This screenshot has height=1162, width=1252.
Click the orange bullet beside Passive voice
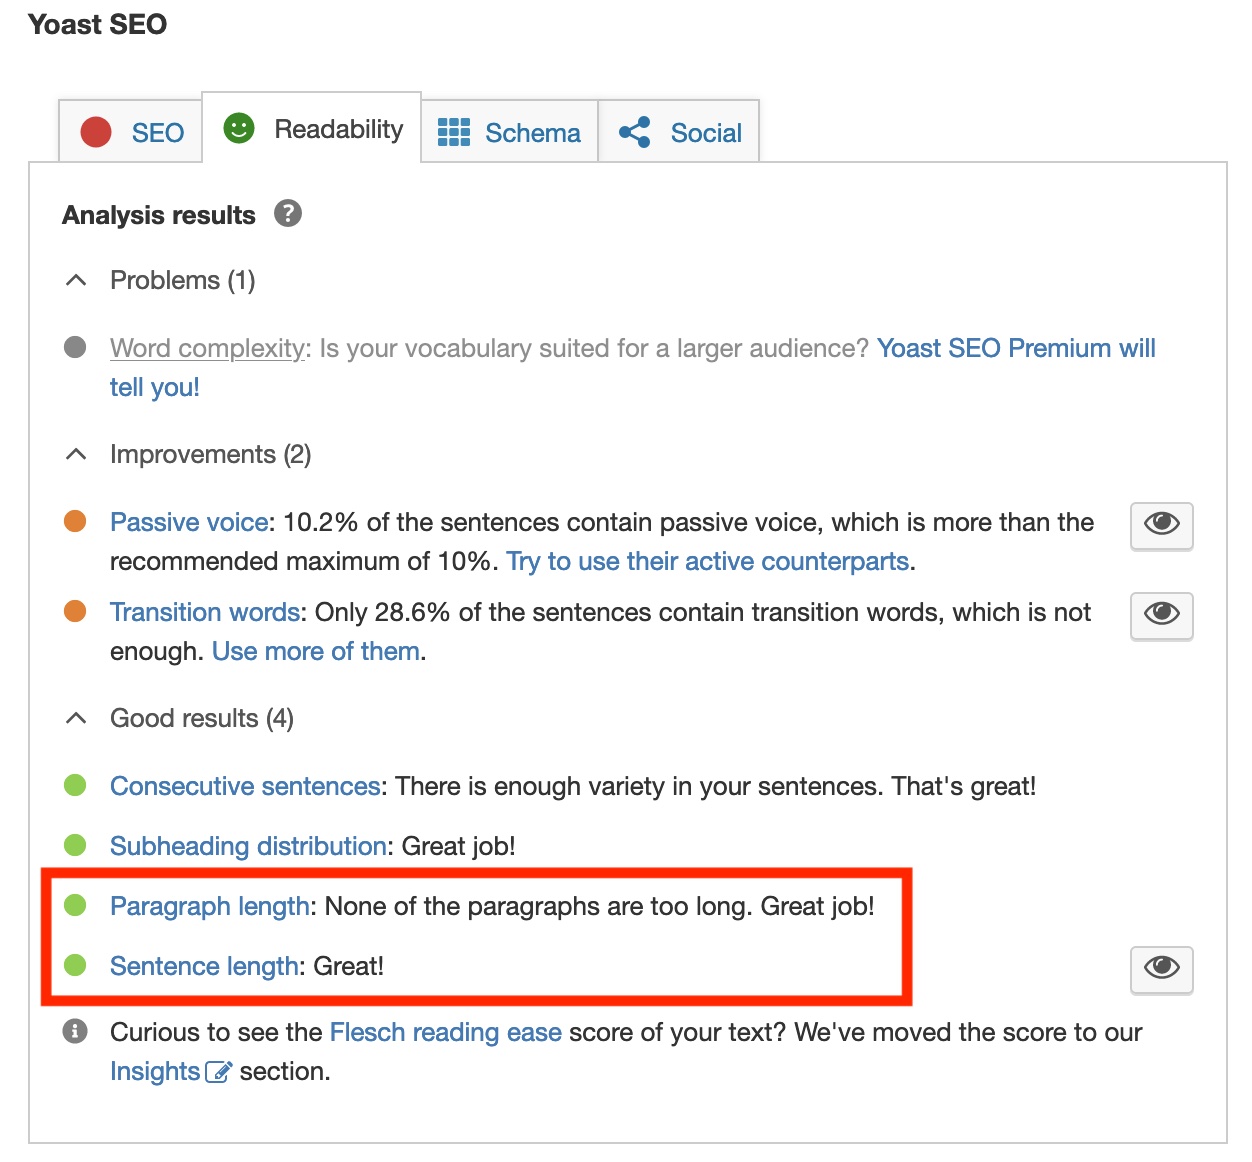75,521
